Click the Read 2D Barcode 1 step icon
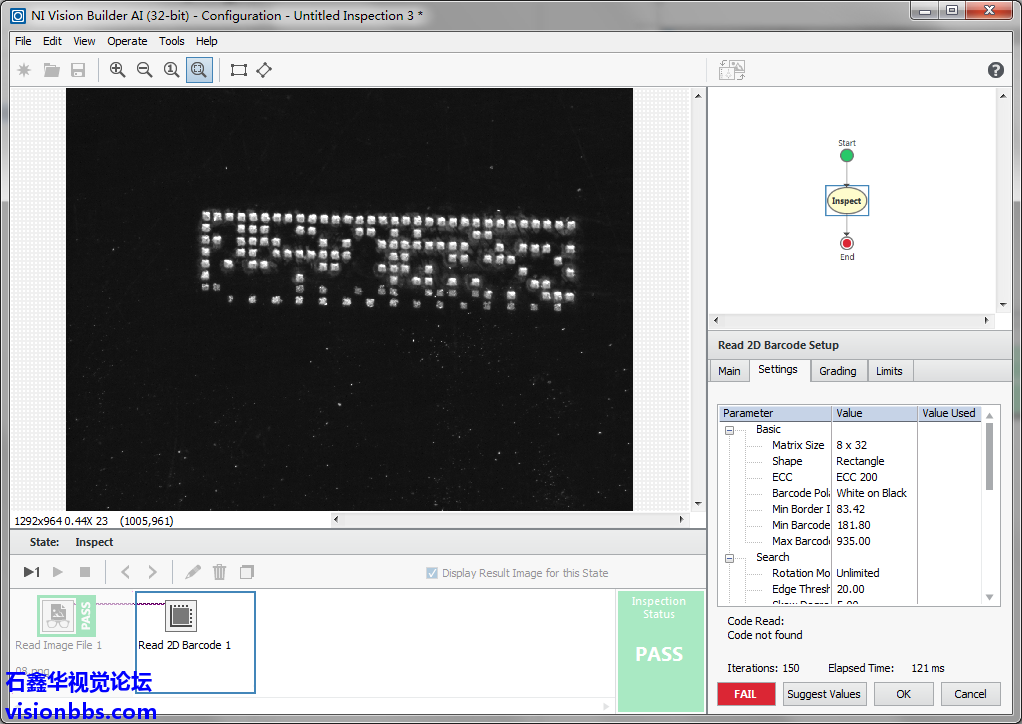Screen dimensions: 1022x724 [181, 616]
